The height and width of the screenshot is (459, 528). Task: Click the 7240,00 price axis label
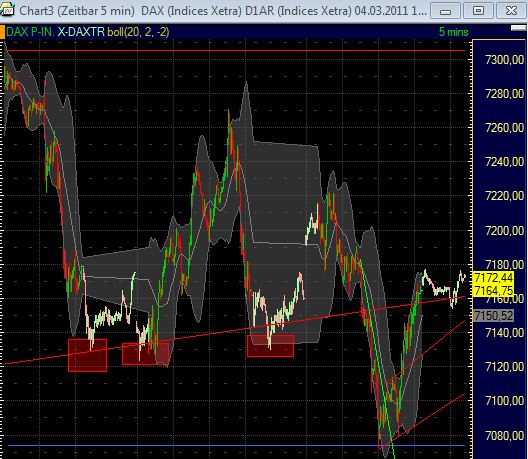tap(504, 162)
